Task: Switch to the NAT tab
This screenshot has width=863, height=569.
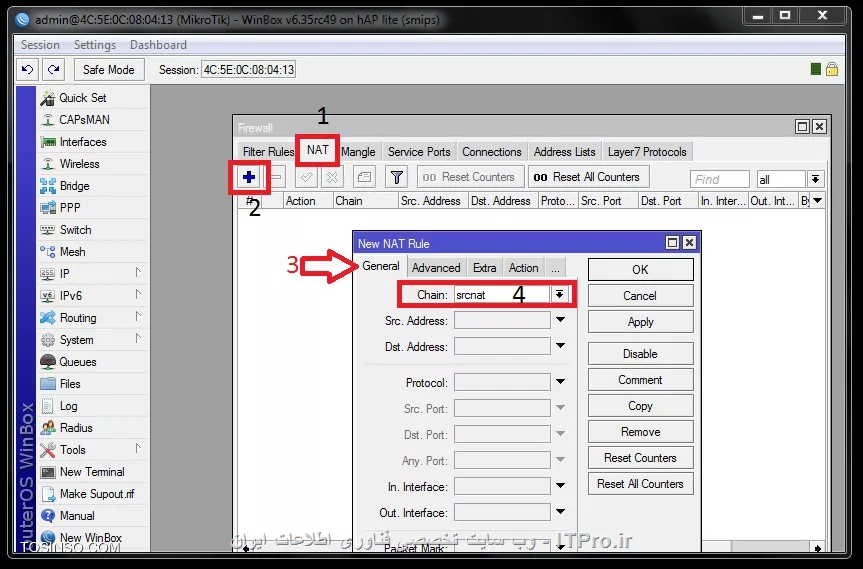Action: tap(318, 150)
